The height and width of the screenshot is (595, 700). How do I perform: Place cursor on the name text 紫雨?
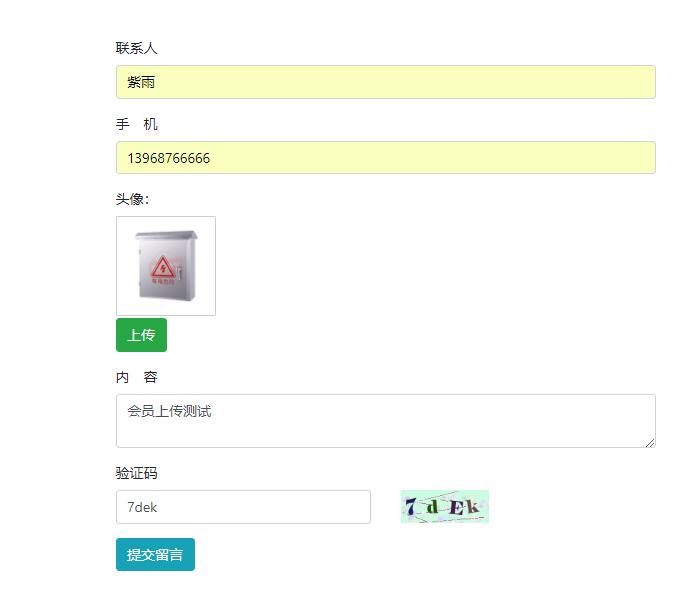point(141,82)
